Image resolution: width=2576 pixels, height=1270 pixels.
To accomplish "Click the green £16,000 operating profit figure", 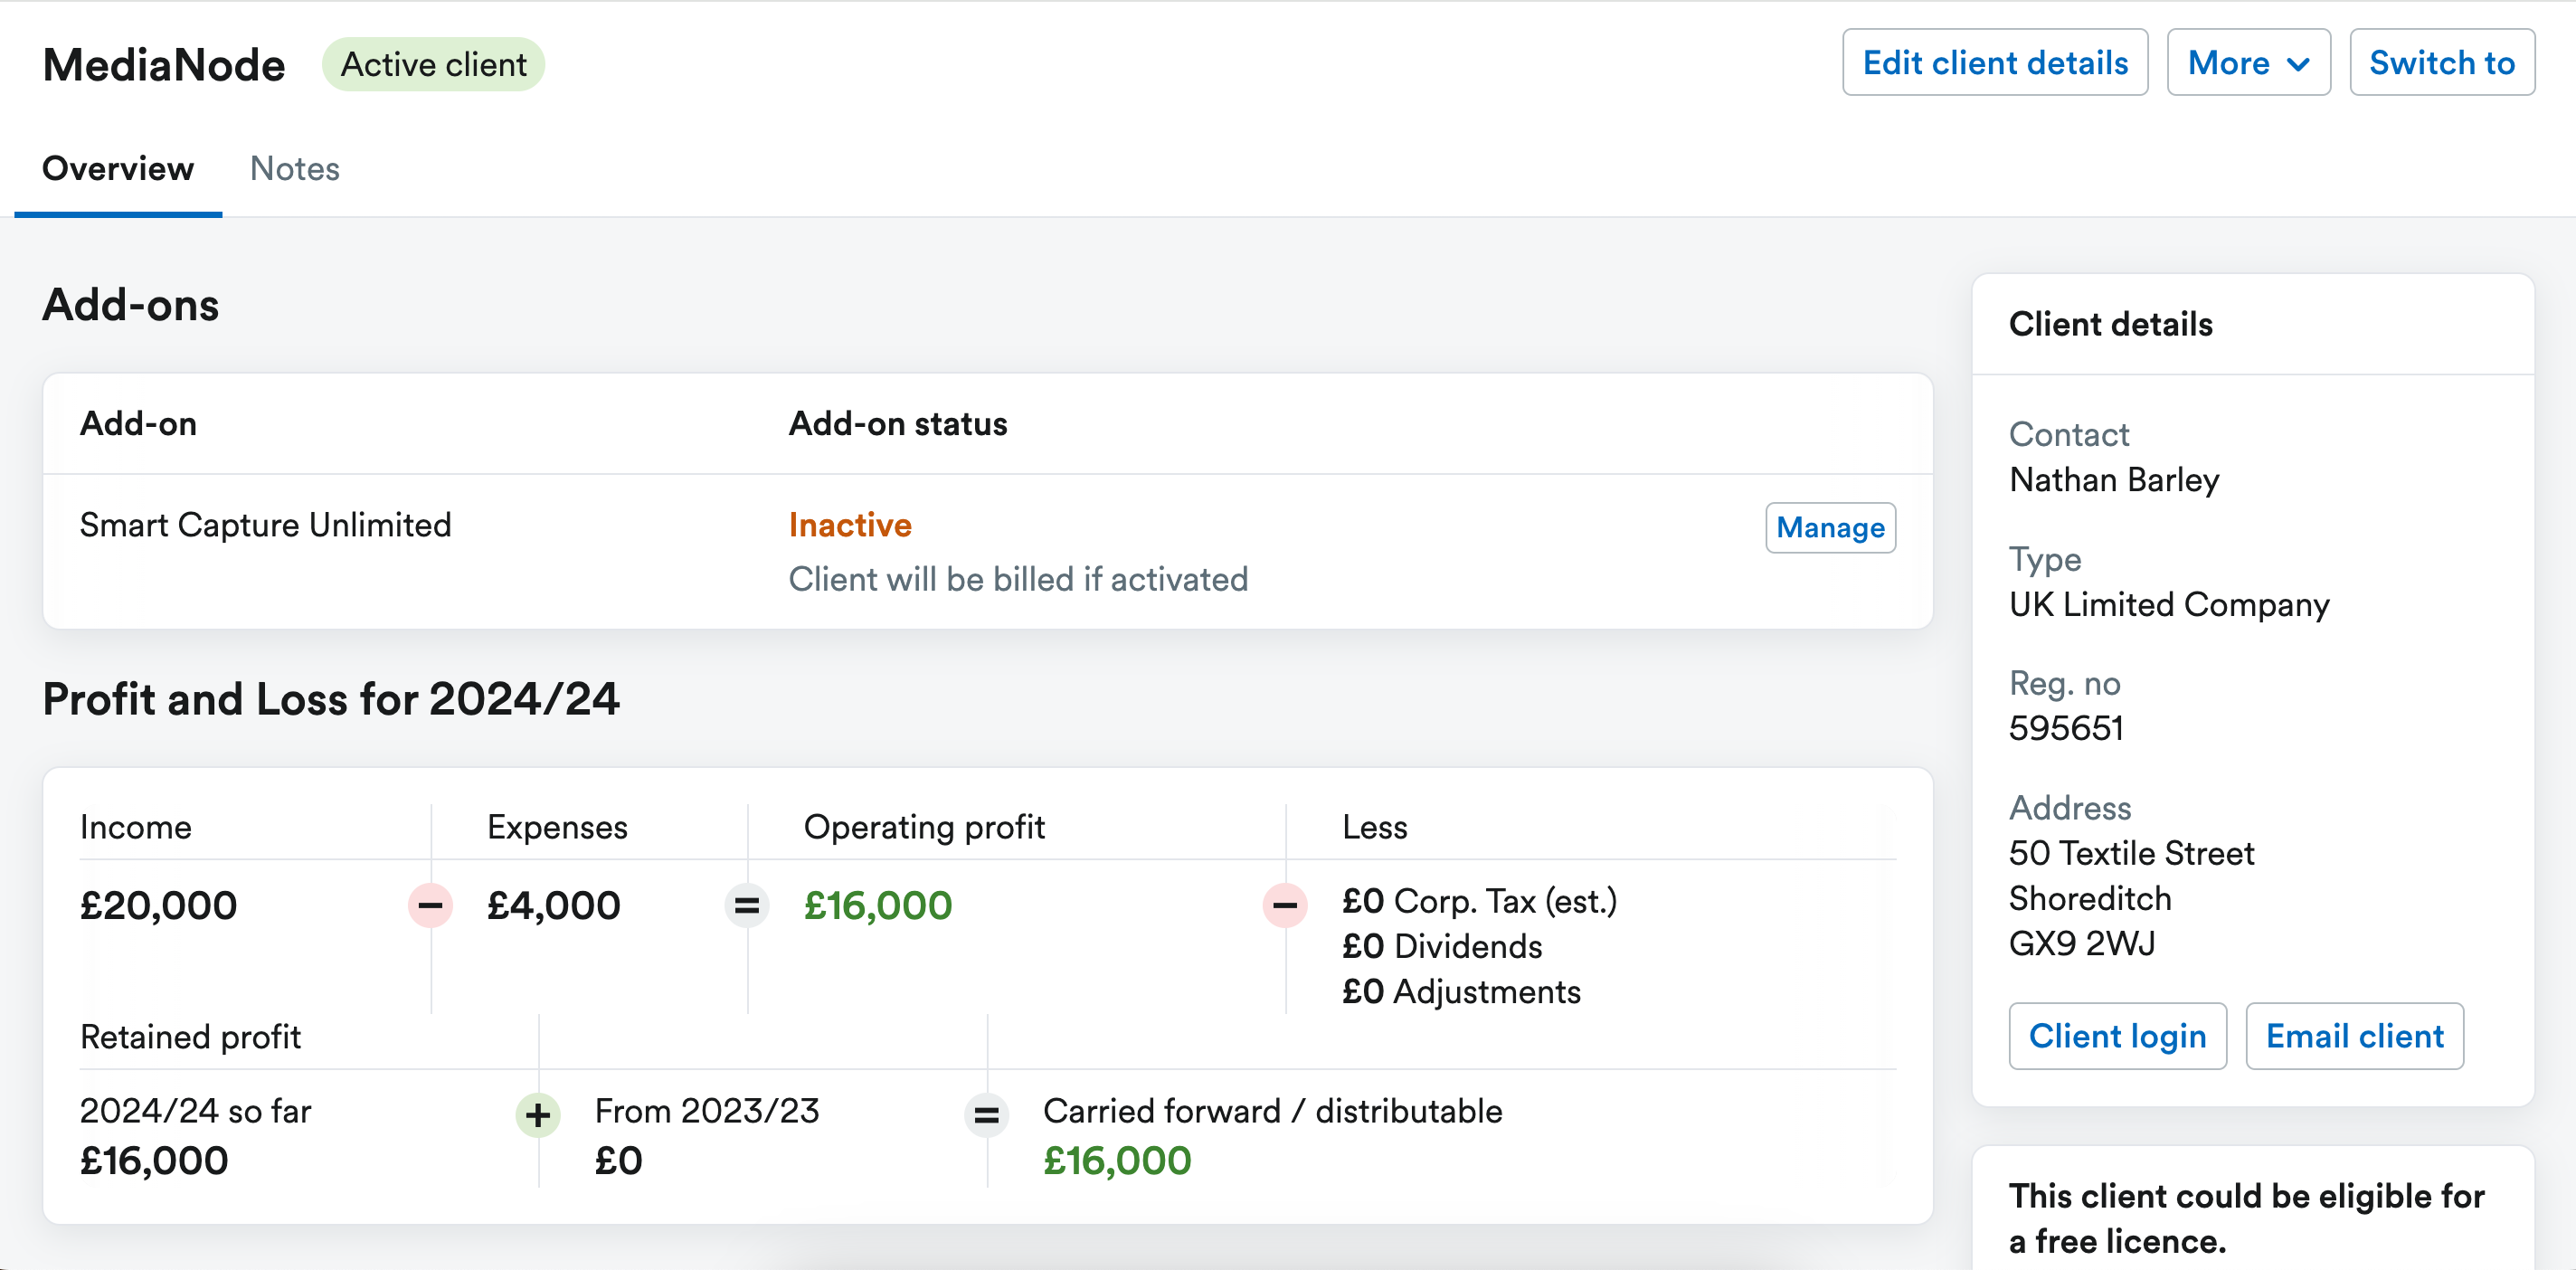I will (x=878, y=905).
